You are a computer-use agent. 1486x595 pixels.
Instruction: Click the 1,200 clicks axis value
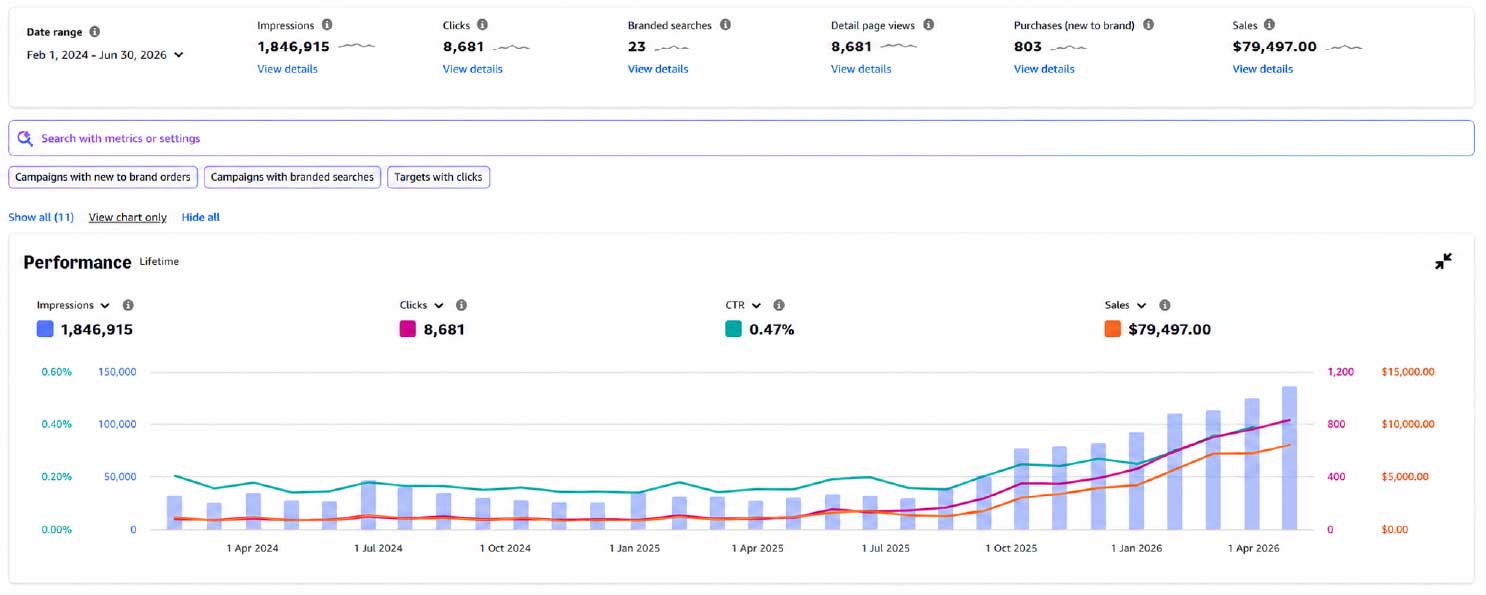[x=1340, y=372]
